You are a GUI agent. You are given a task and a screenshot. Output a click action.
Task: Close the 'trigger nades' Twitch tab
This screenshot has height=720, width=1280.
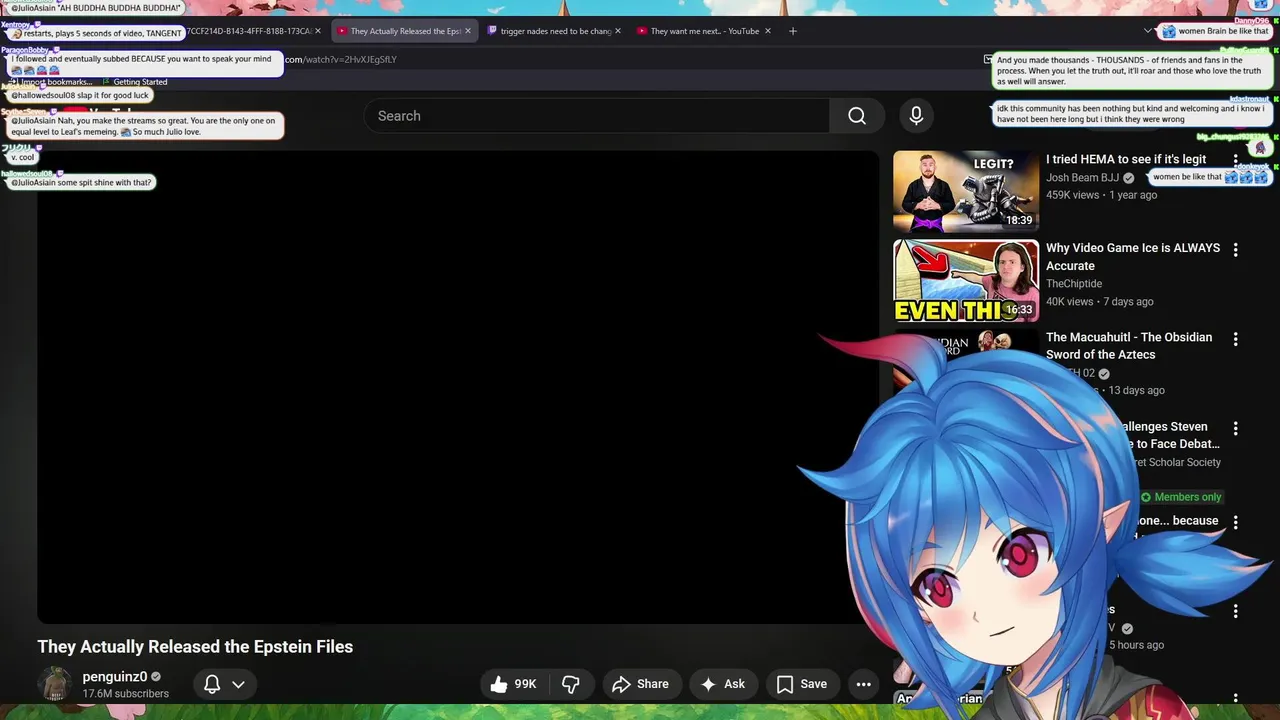617,31
